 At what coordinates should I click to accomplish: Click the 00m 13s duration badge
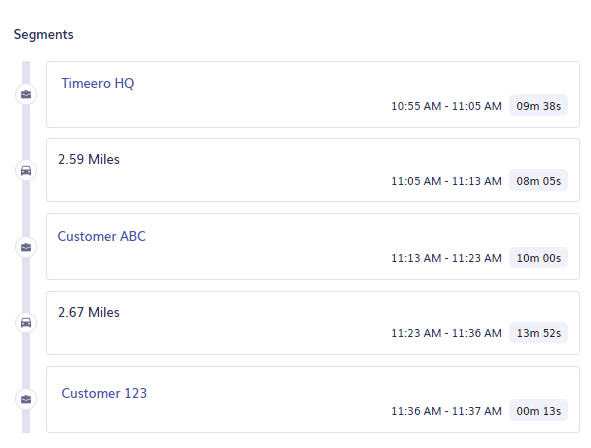tap(538, 411)
